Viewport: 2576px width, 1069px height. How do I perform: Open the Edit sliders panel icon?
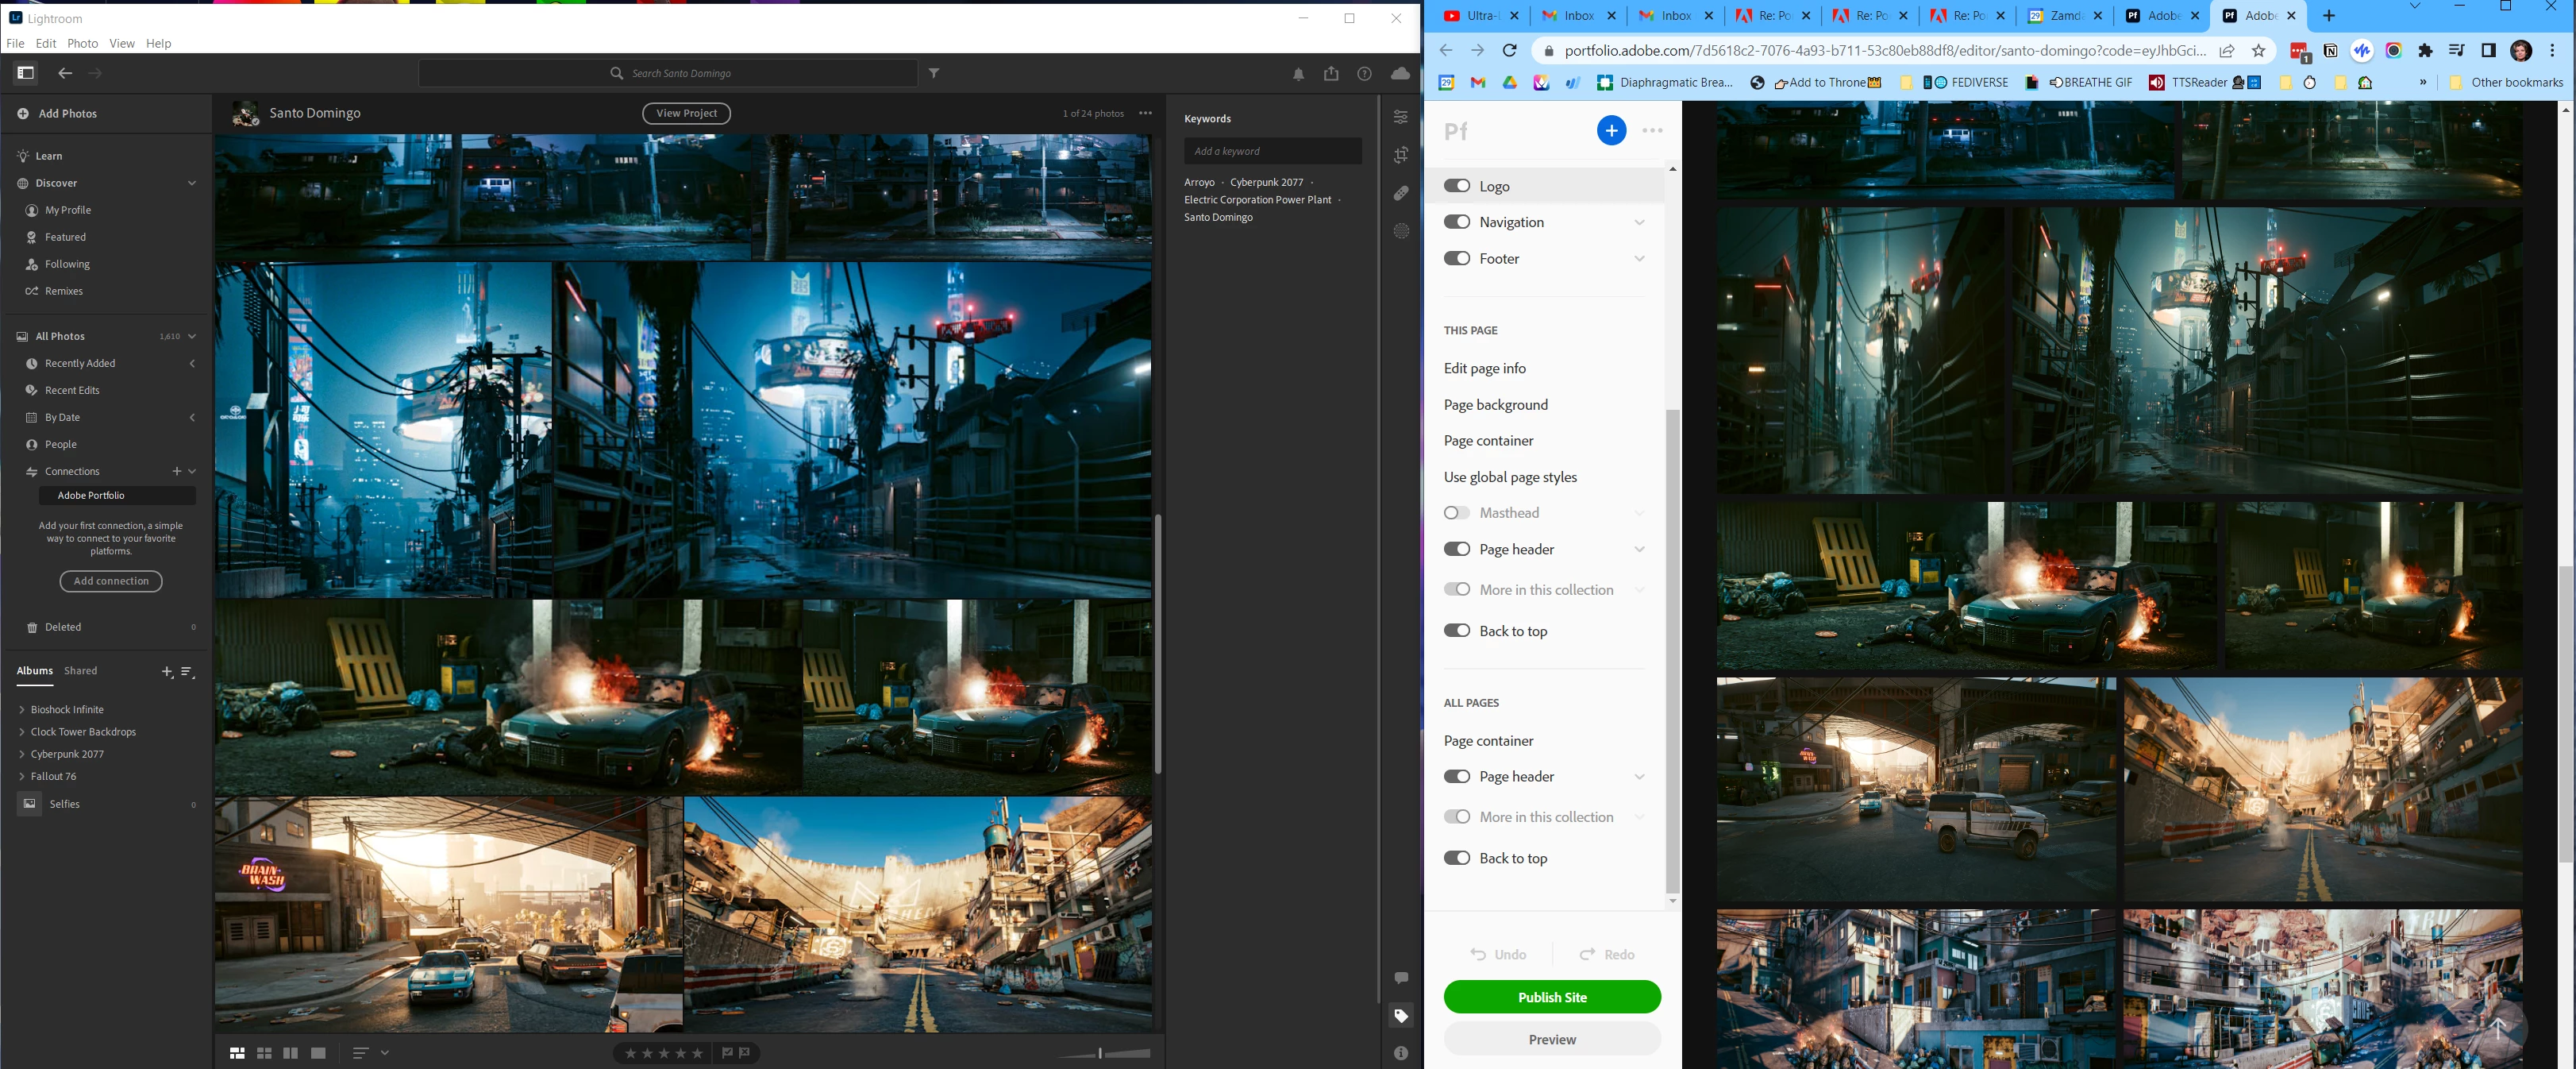point(1401,117)
